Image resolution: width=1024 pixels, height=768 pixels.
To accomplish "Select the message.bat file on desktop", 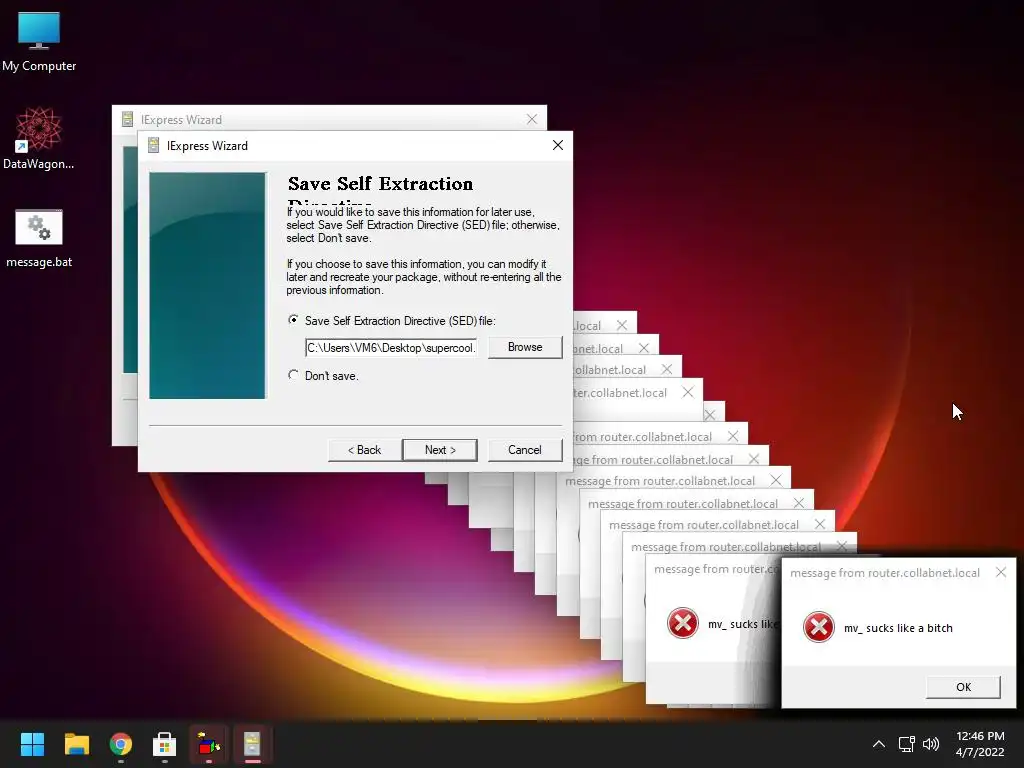I will [39, 238].
